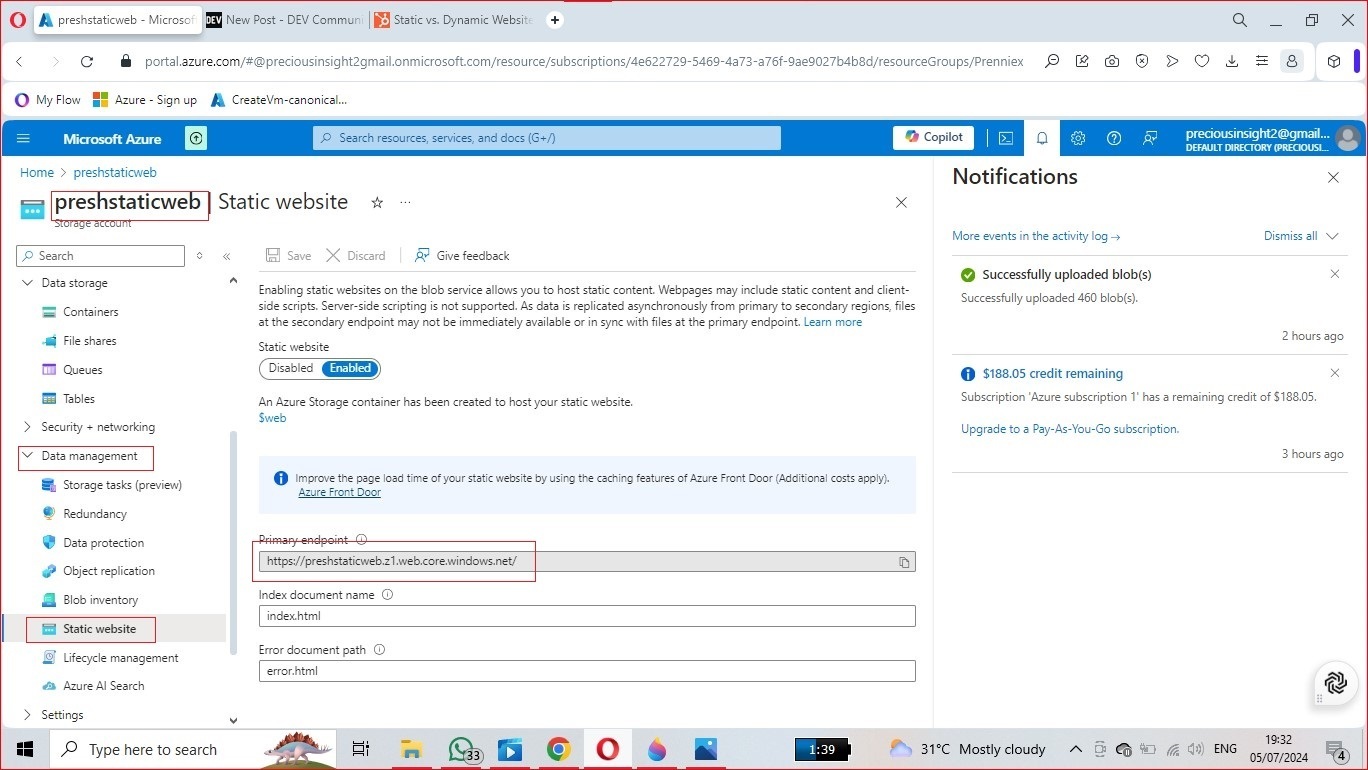The image size is (1368, 770).
Task: Open the portal settings gear
Action: [x=1078, y=139]
